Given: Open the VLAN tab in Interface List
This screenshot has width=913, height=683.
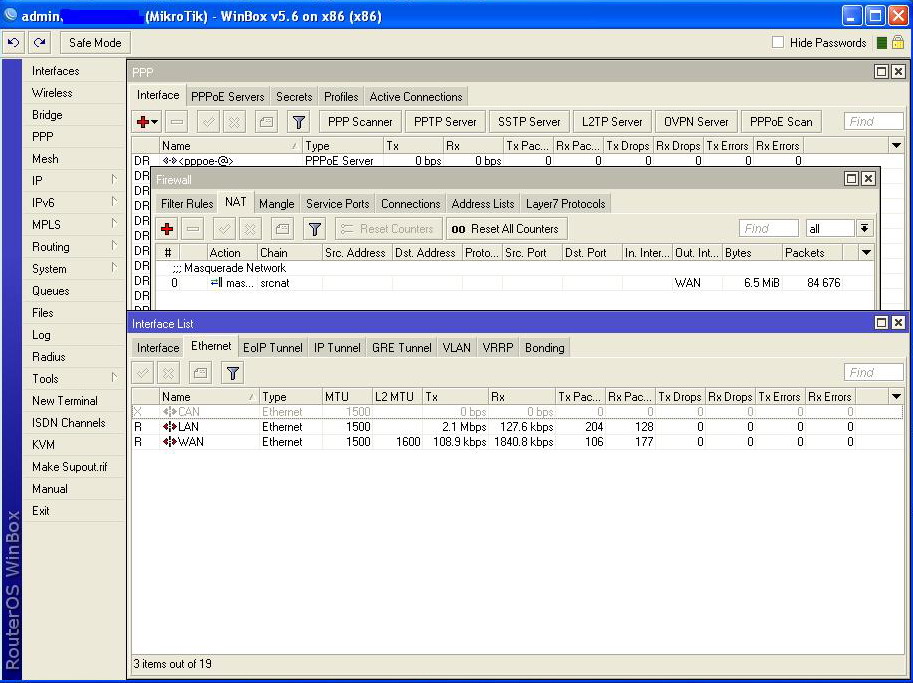Looking at the screenshot, I should [456, 348].
